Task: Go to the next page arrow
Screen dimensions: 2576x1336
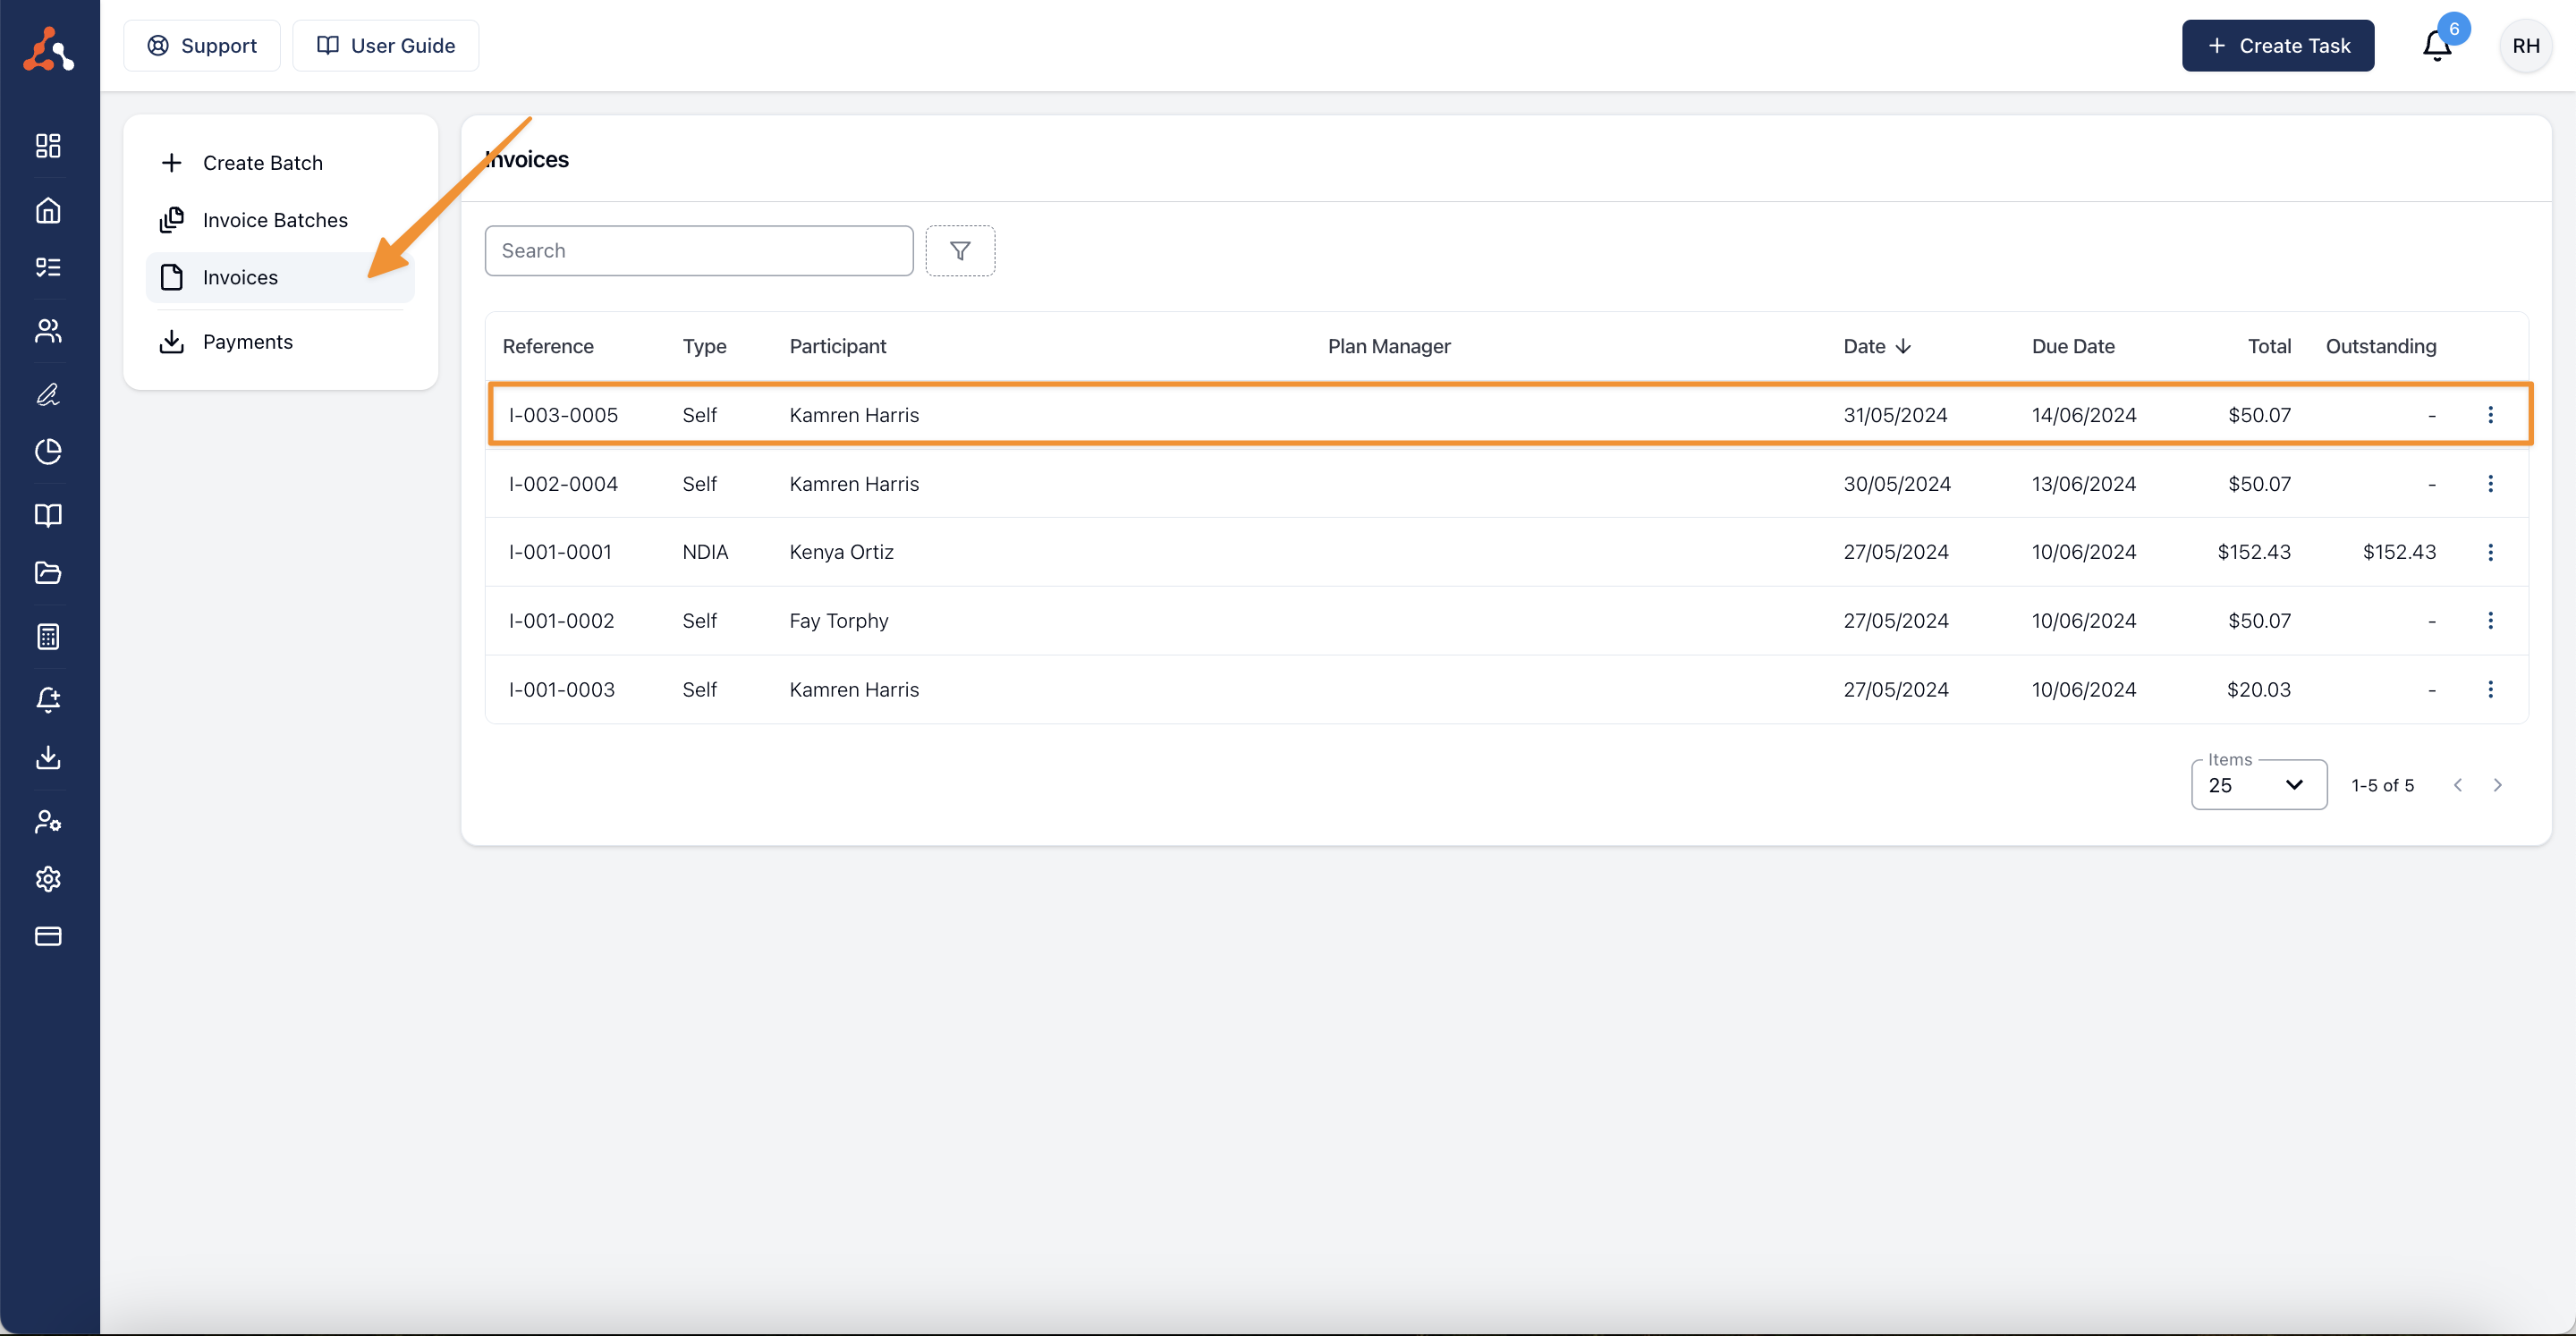Action: (x=2497, y=785)
